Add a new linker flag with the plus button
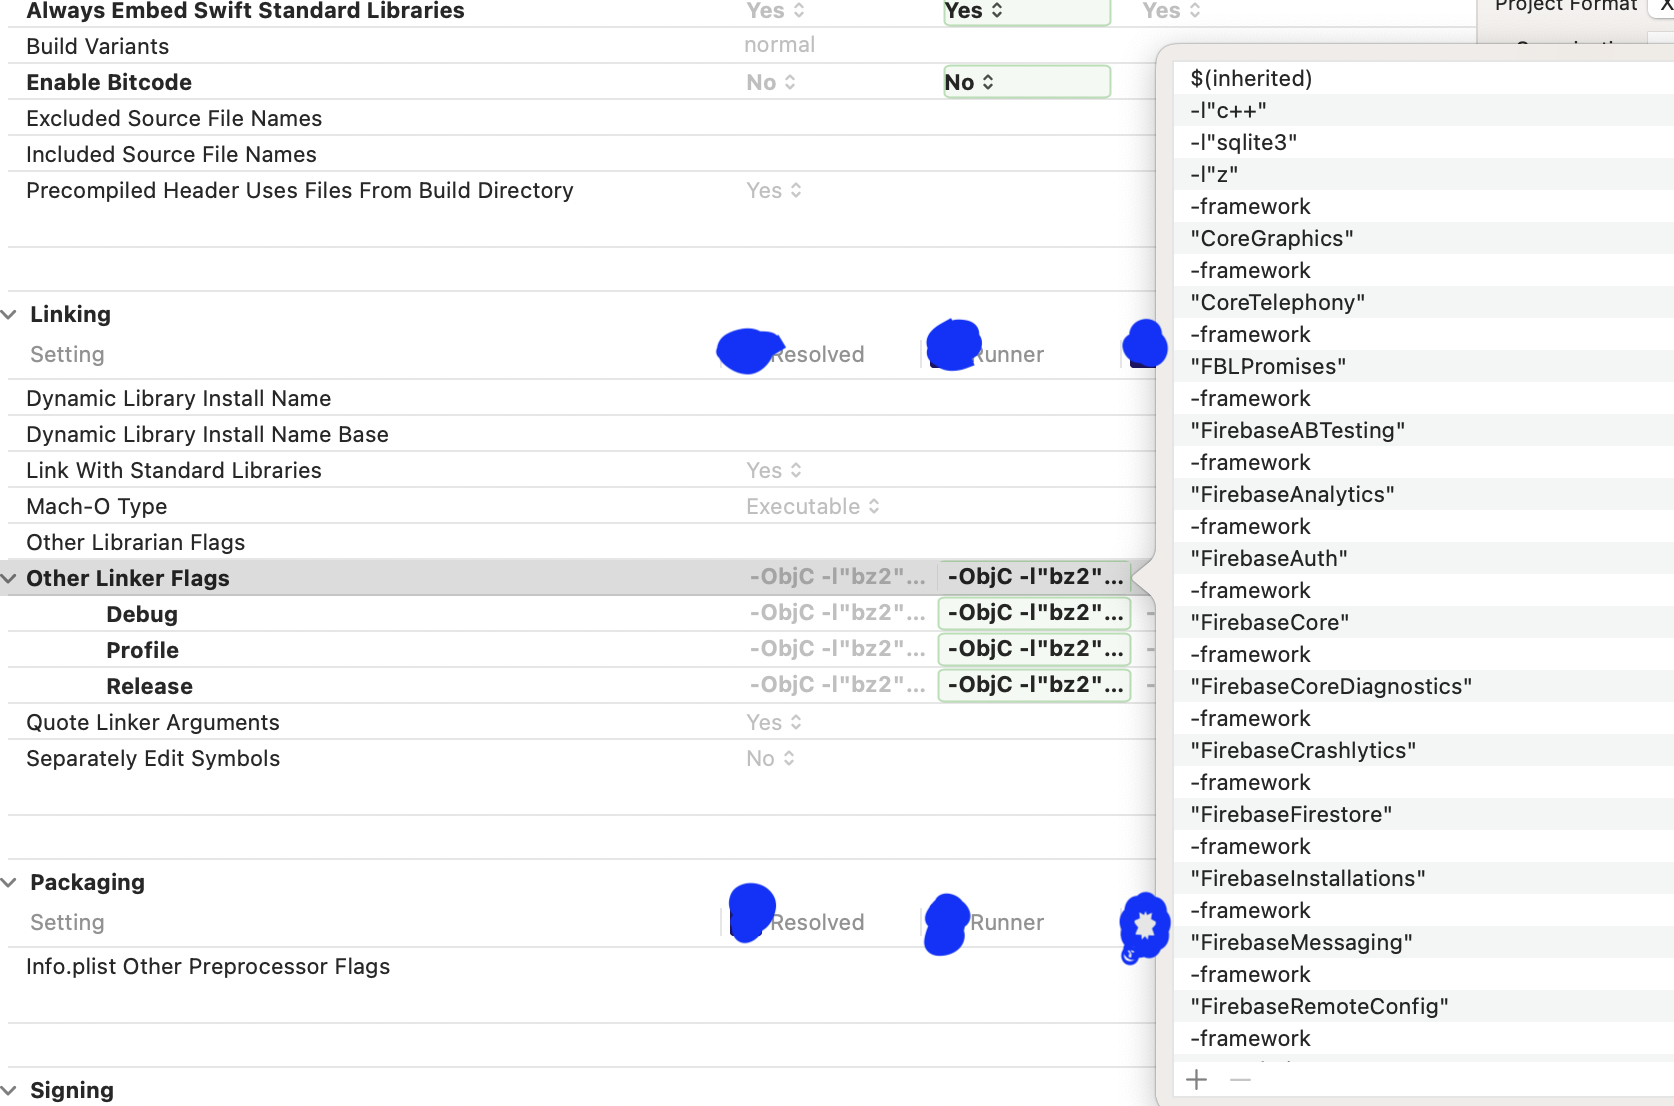The width and height of the screenshot is (1674, 1106). (x=1196, y=1080)
